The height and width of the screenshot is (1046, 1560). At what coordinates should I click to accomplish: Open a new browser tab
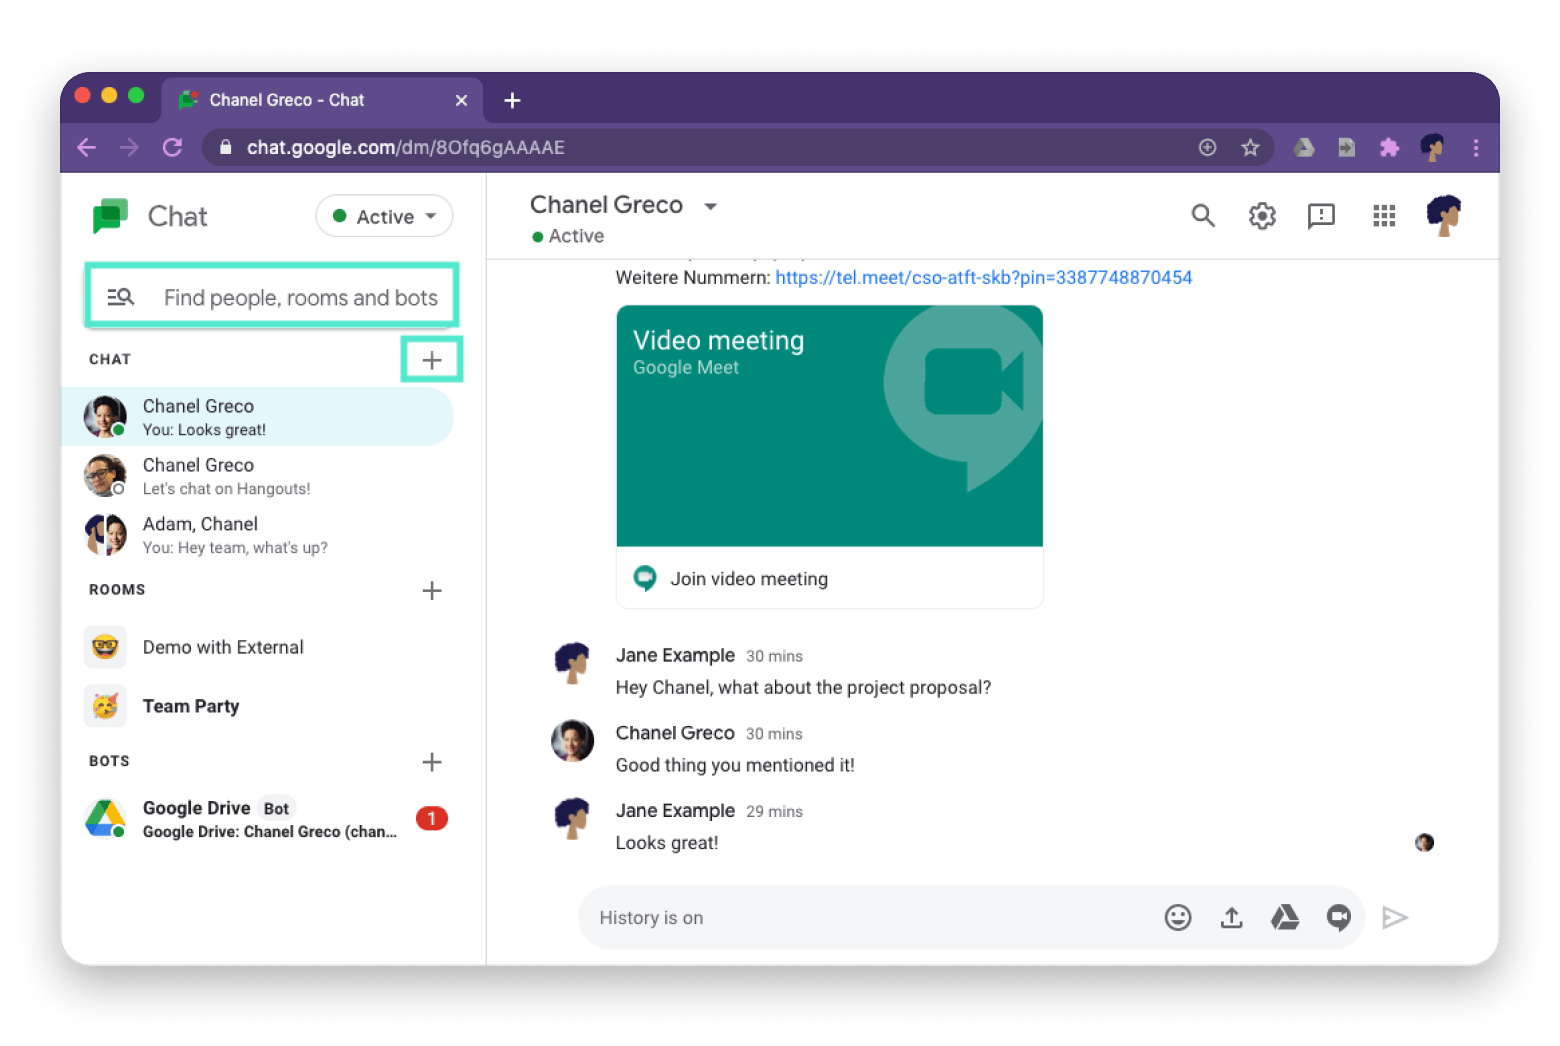(x=512, y=100)
